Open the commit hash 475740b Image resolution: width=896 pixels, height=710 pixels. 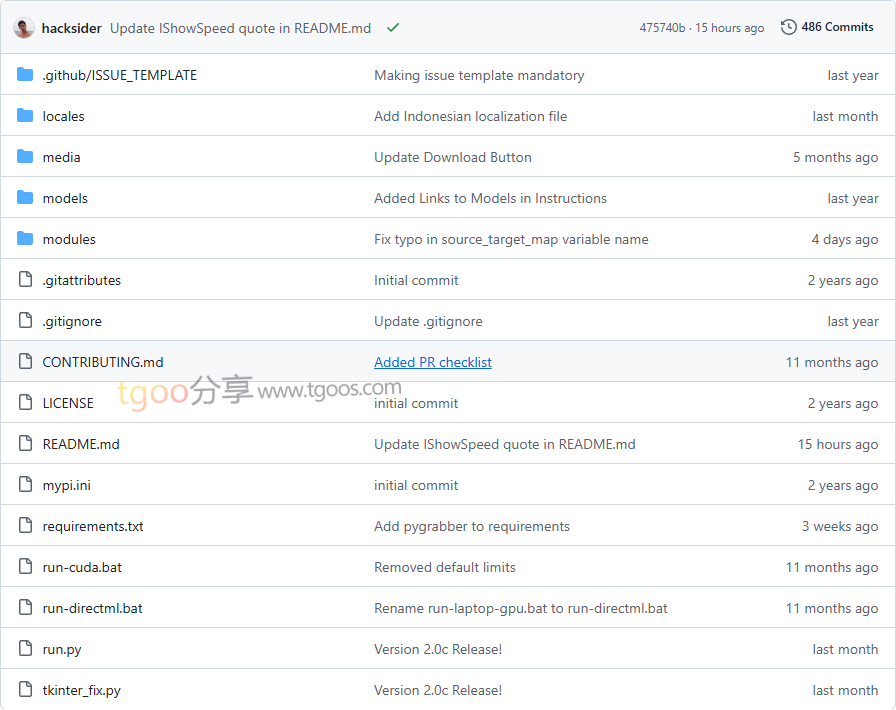pos(662,28)
